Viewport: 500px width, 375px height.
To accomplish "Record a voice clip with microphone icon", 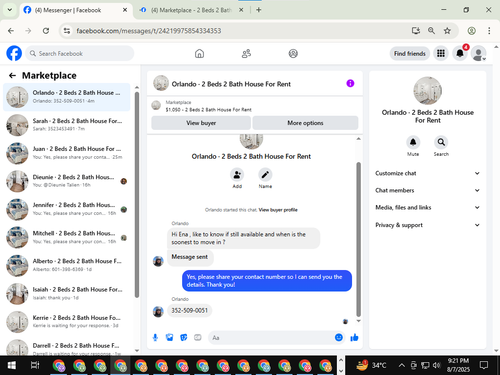I will click(x=155, y=338).
